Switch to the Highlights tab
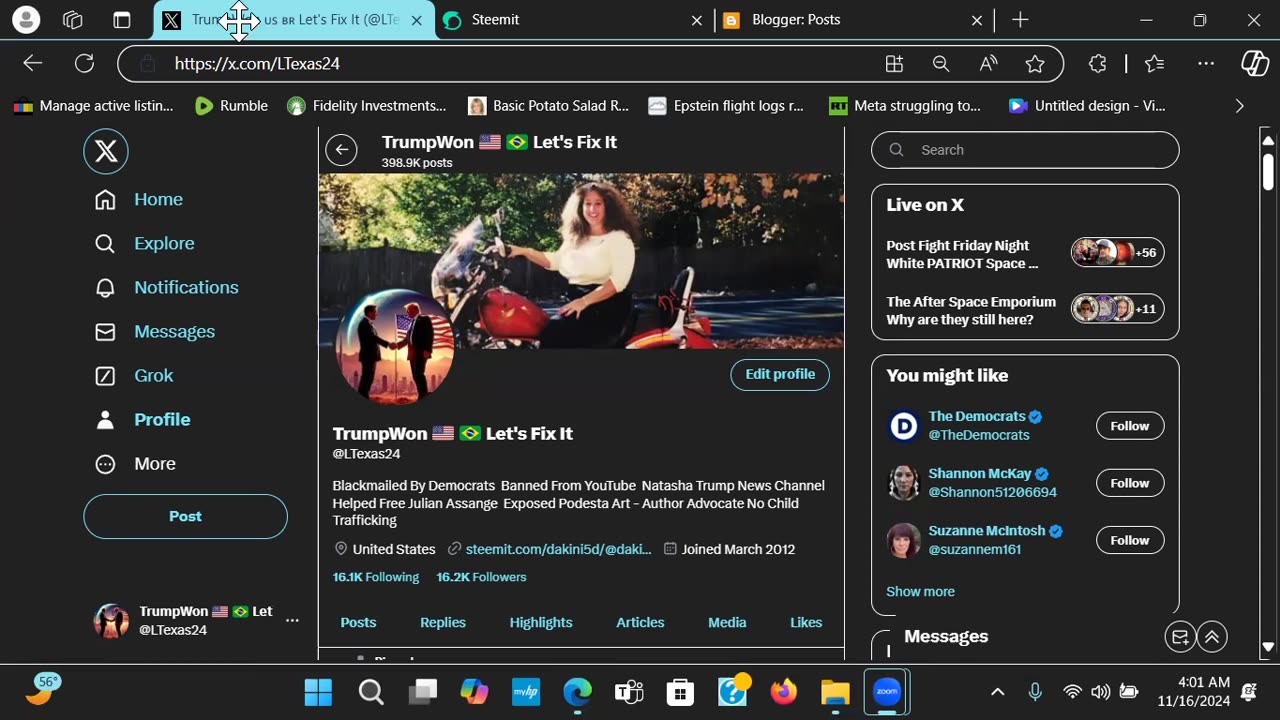Screen dimensions: 1280x720 [541, 622]
